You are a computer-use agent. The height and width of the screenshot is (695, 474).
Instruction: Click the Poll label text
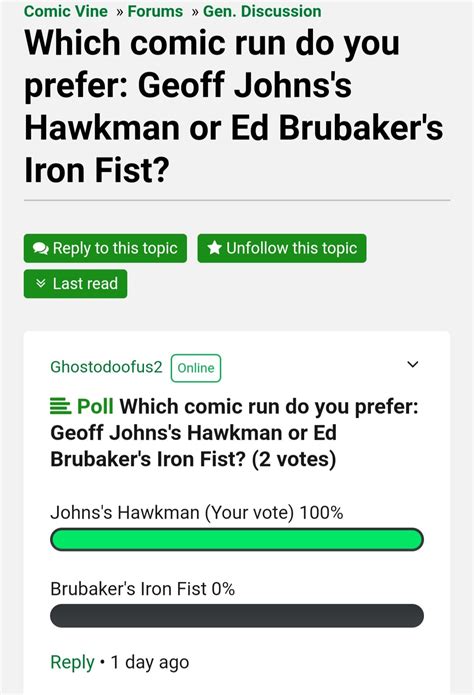click(x=95, y=406)
